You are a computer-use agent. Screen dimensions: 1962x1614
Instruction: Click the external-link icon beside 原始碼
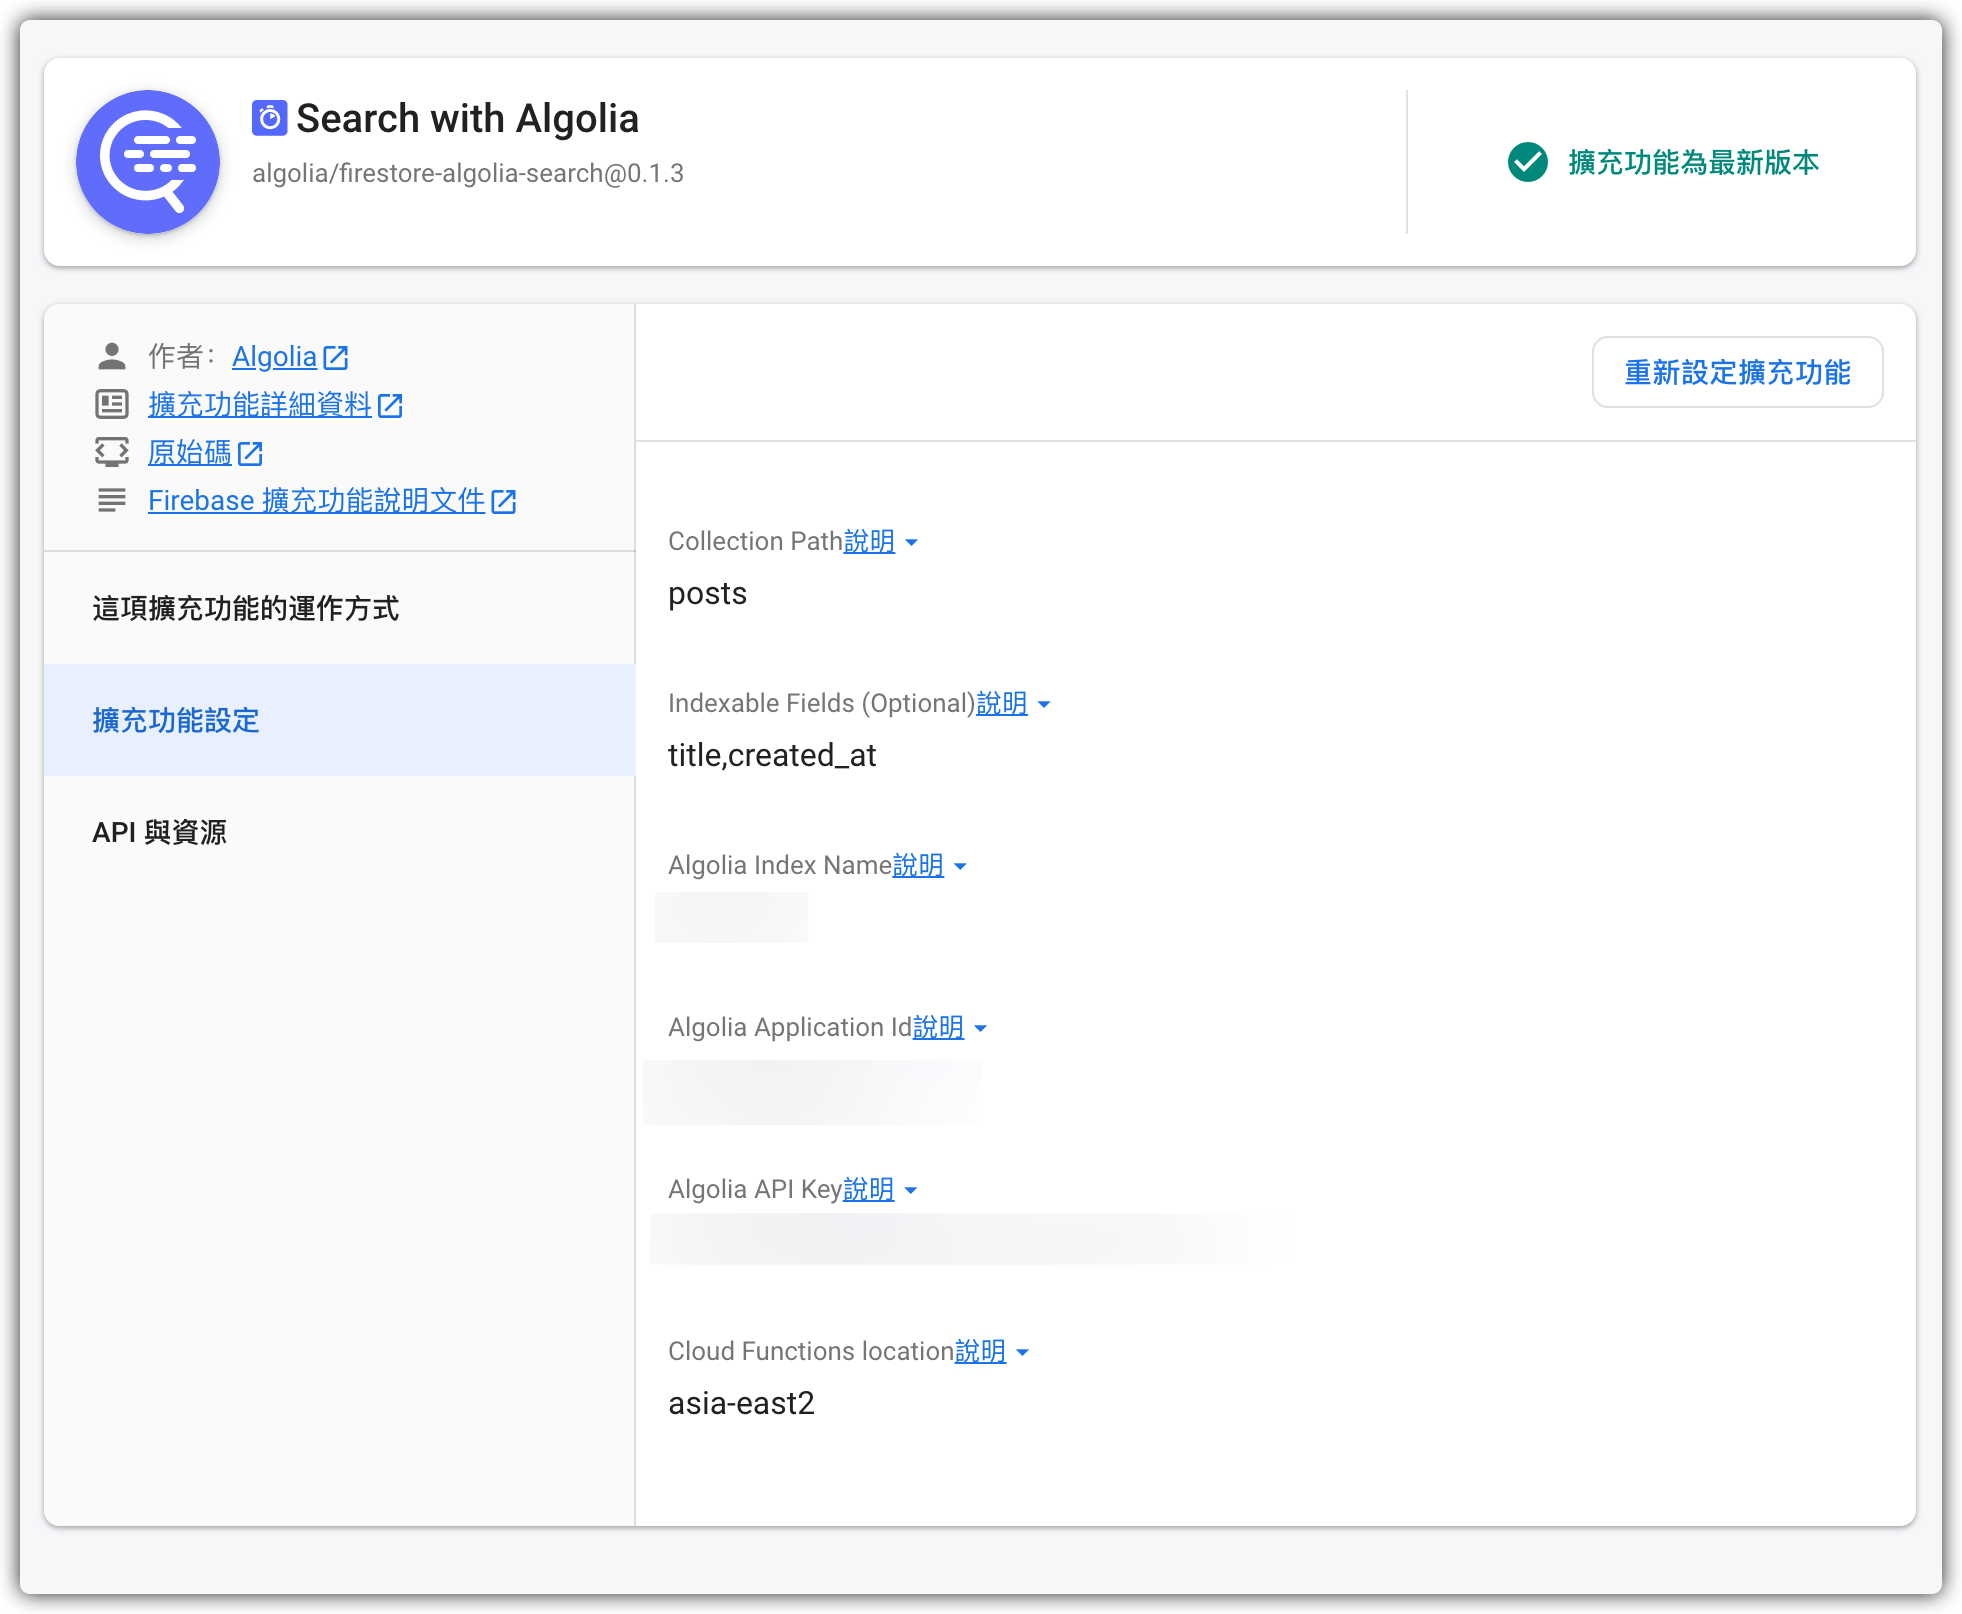point(250,453)
